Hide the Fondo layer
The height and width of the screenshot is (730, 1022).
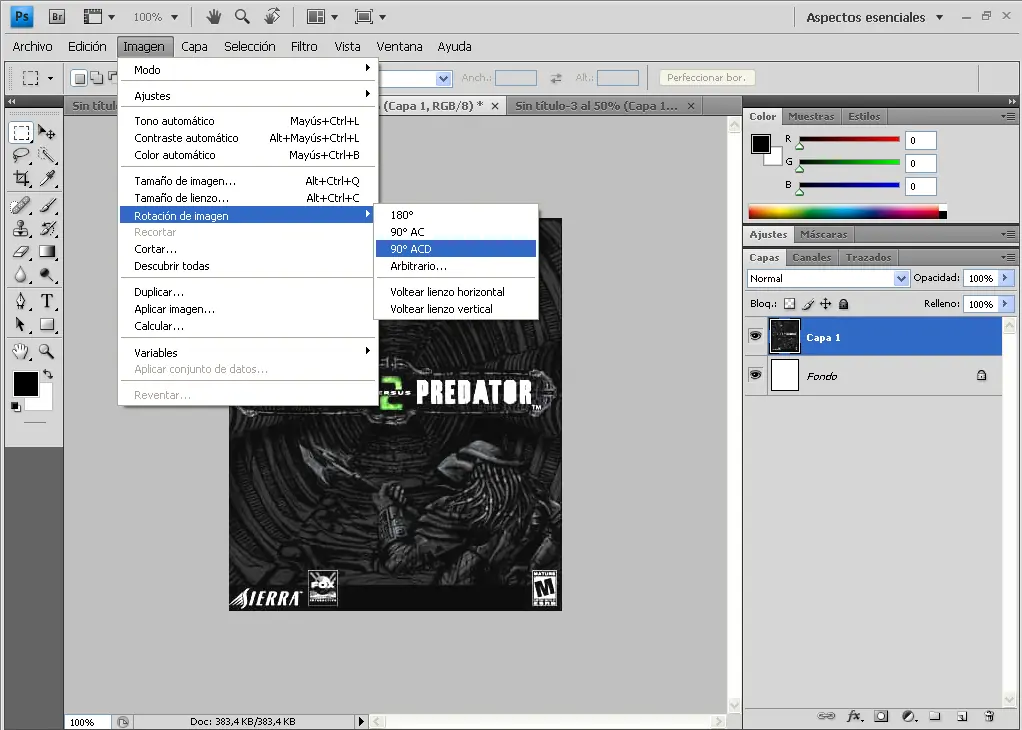[x=755, y=375]
